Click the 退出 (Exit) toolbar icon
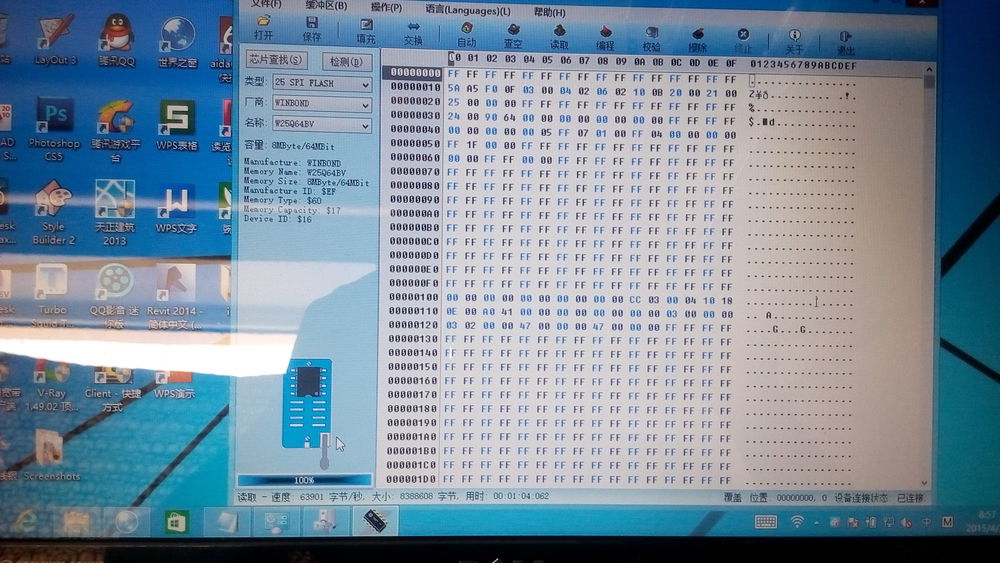 [846, 42]
